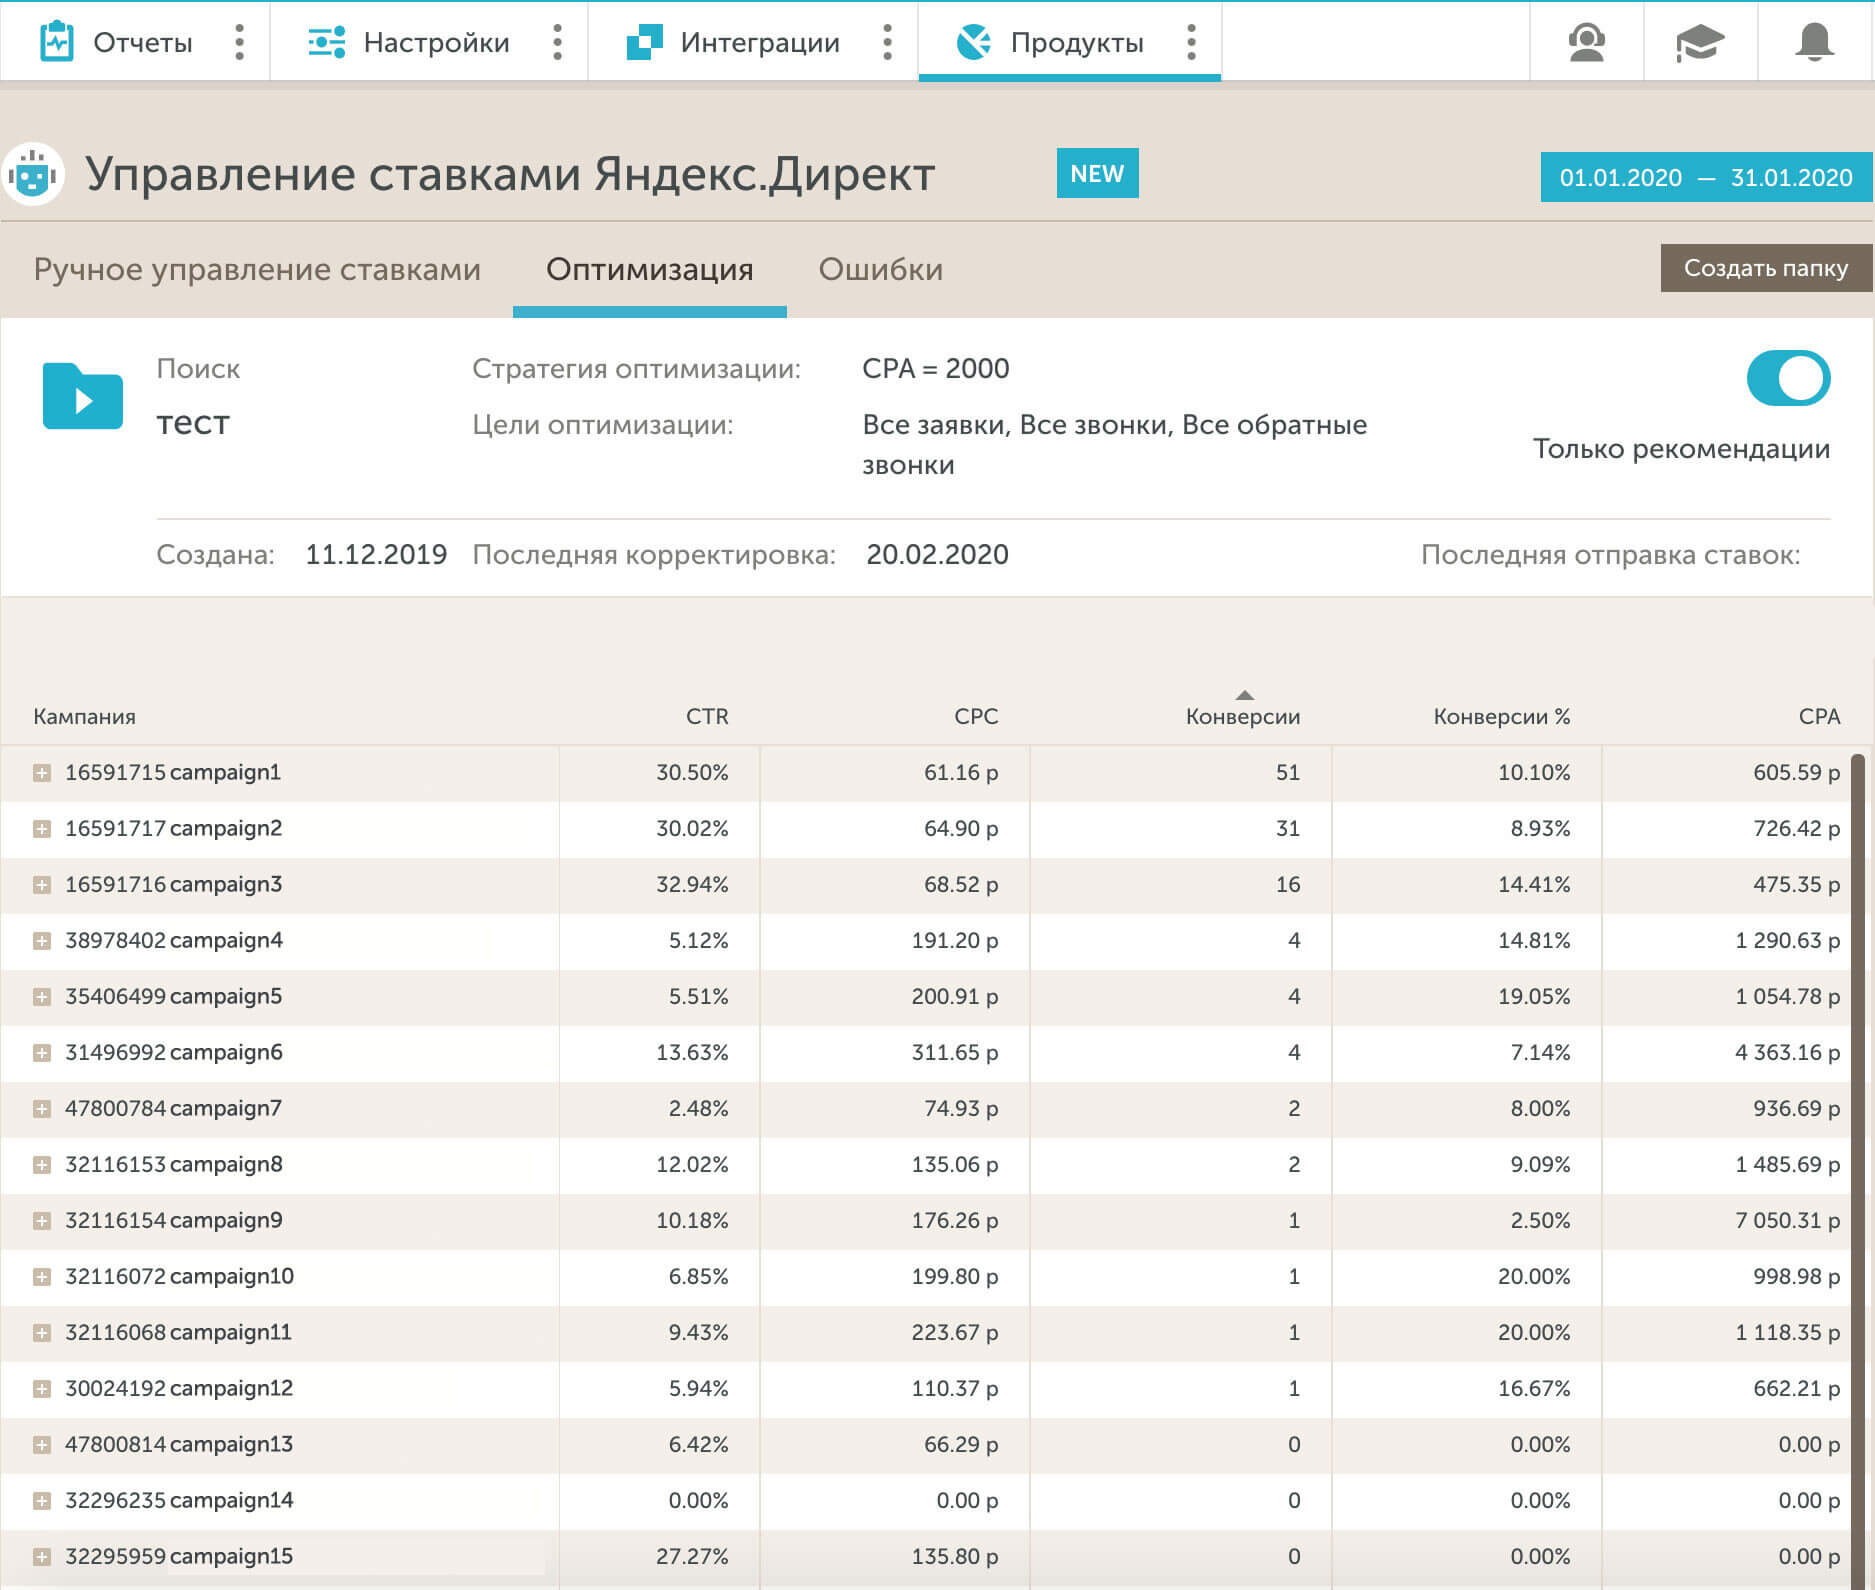Click the Создать папку button
The image size is (1875, 1590).
pyautogui.click(x=1765, y=268)
